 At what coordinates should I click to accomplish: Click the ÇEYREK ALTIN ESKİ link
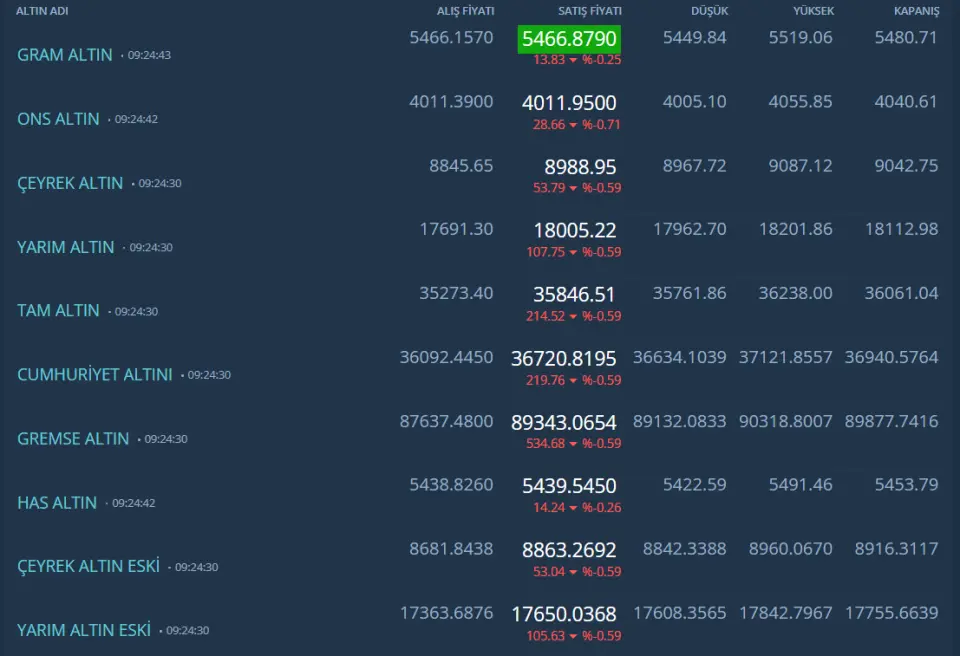click(x=88, y=566)
